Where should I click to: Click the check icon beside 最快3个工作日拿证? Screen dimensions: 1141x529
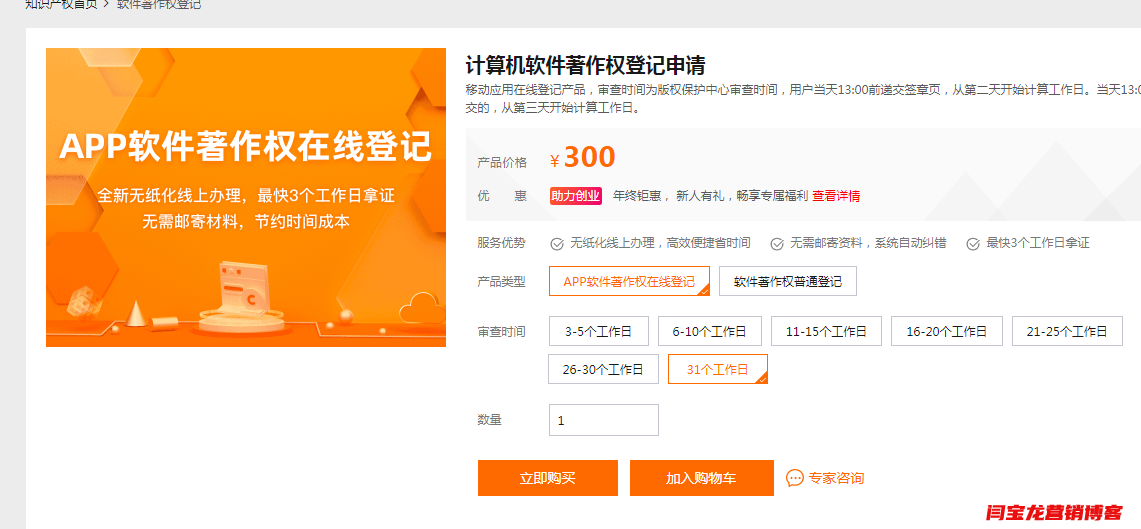pos(970,243)
